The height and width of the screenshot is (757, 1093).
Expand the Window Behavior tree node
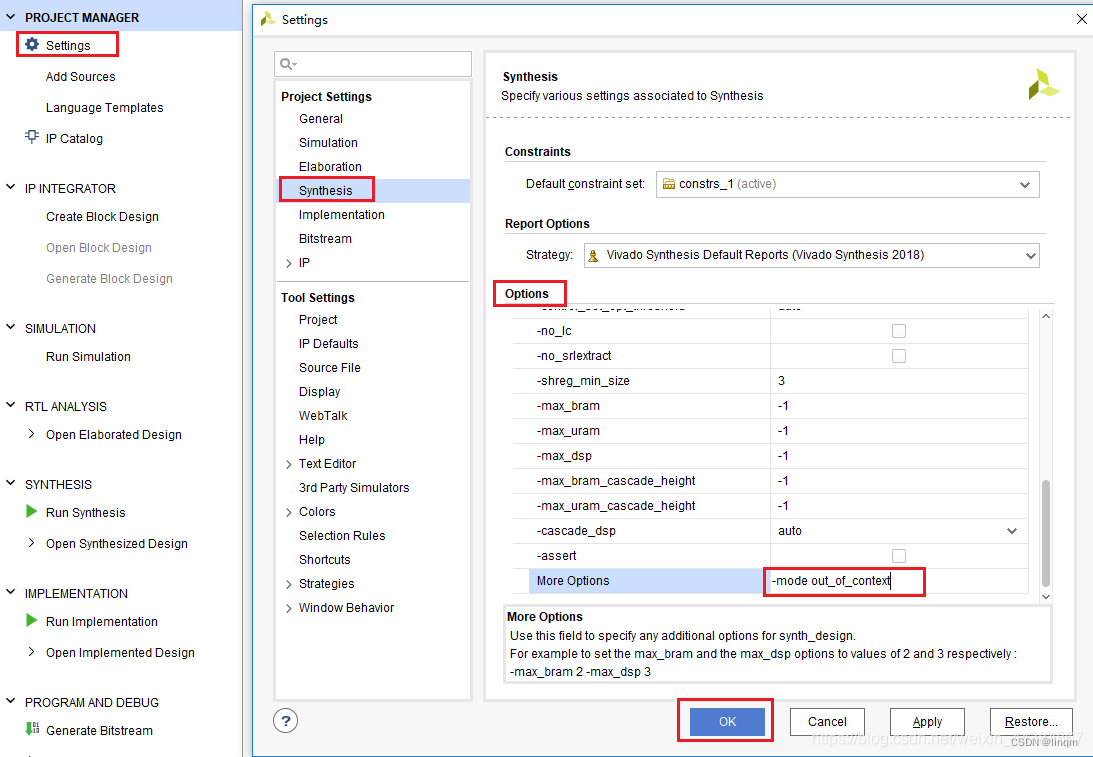[x=289, y=609]
